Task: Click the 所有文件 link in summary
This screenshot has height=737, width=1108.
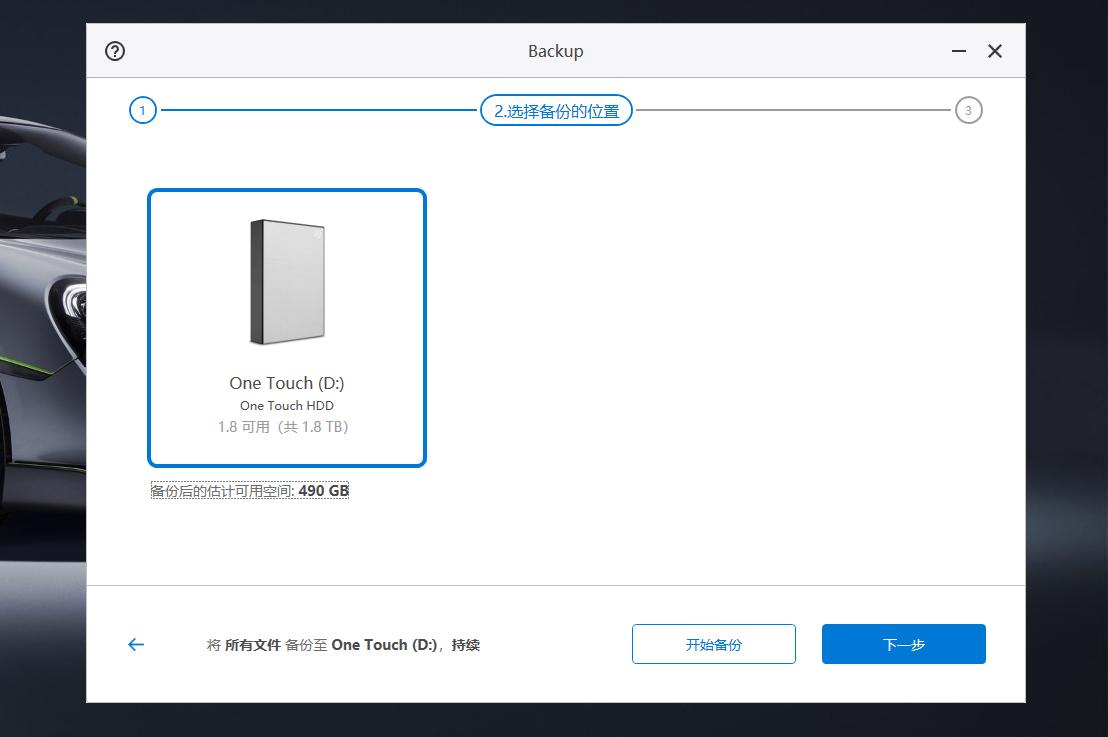Action: (253, 645)
